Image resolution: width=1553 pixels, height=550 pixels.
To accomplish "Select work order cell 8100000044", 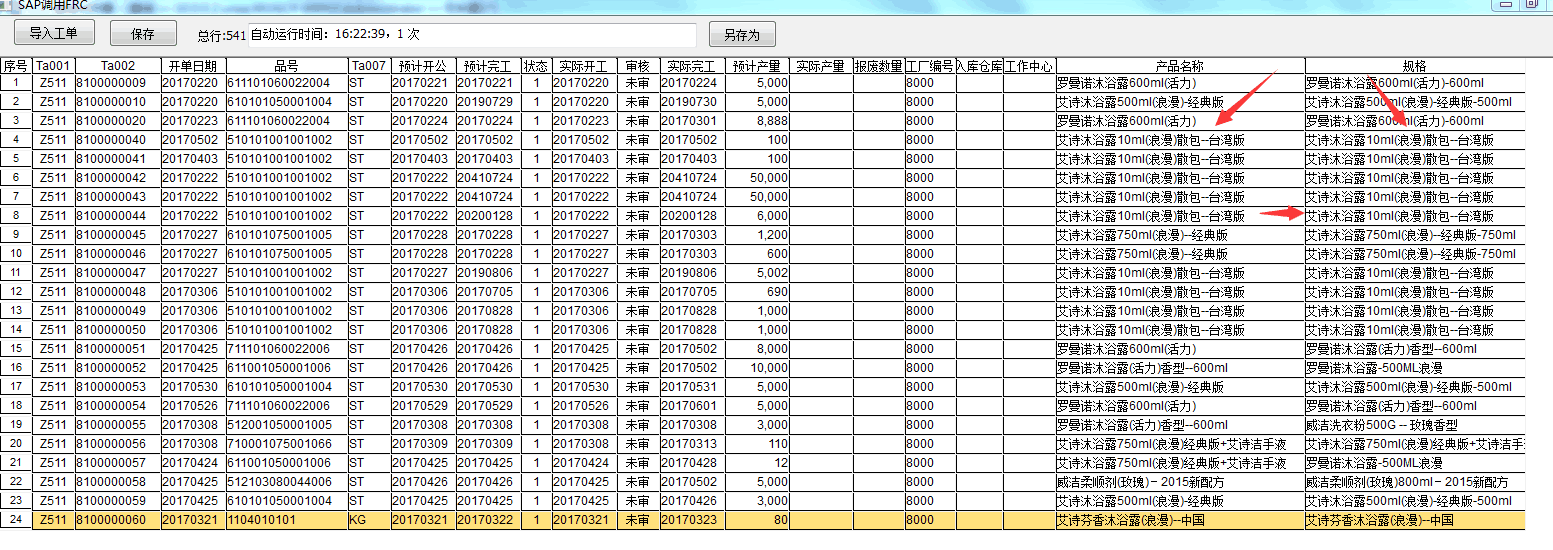I will [118, 216].
